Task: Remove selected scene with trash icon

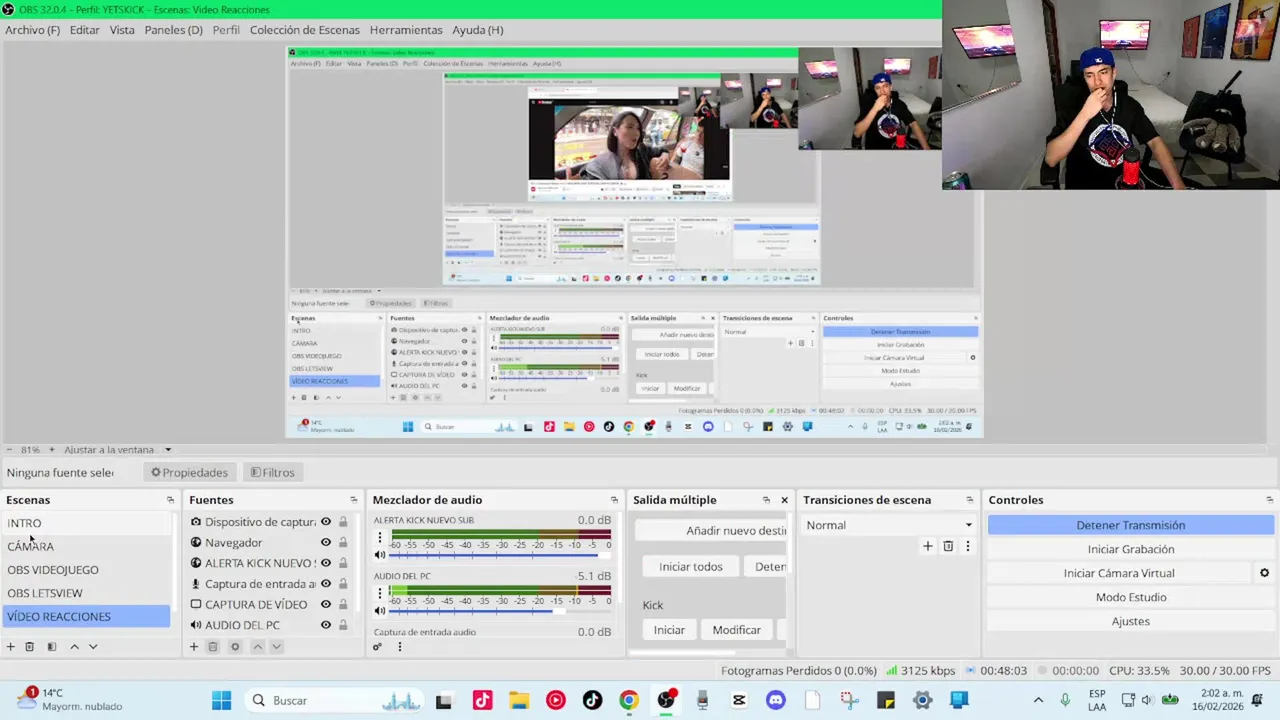Action: click(x=30, y=647)
